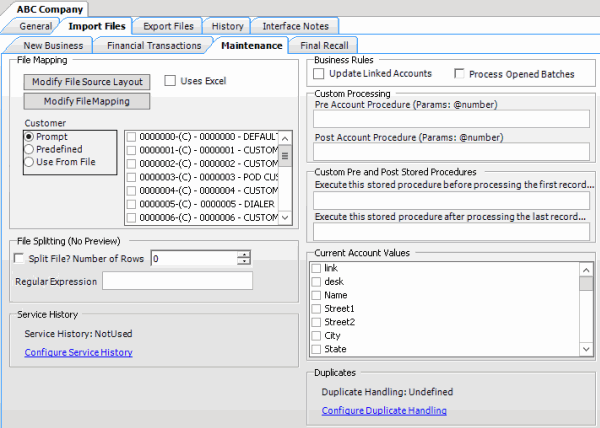Enable the Process Opened Batches checkbox
Image resolution: width=600 pixels, height=428 pixels.
tap(460, 74)
